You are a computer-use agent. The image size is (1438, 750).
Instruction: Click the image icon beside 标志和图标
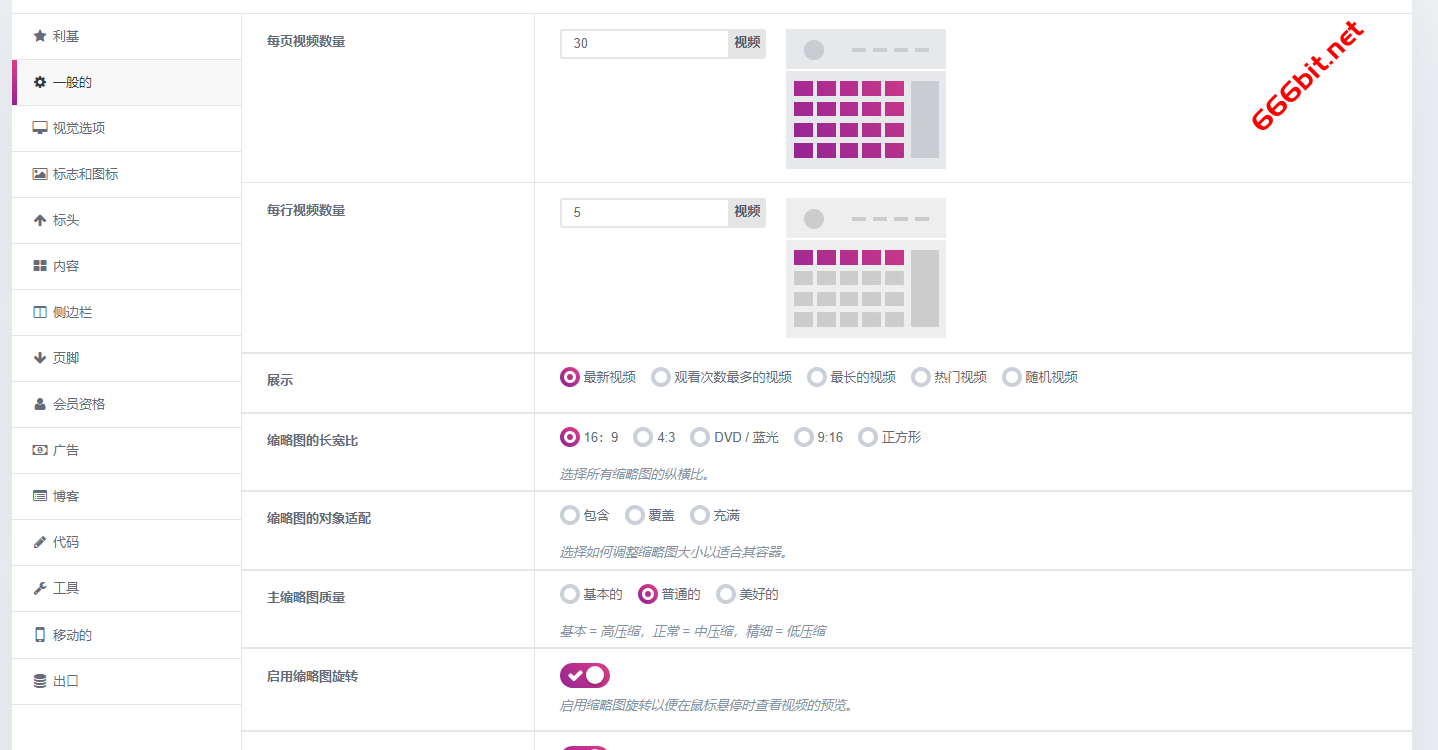coord(40,174)
